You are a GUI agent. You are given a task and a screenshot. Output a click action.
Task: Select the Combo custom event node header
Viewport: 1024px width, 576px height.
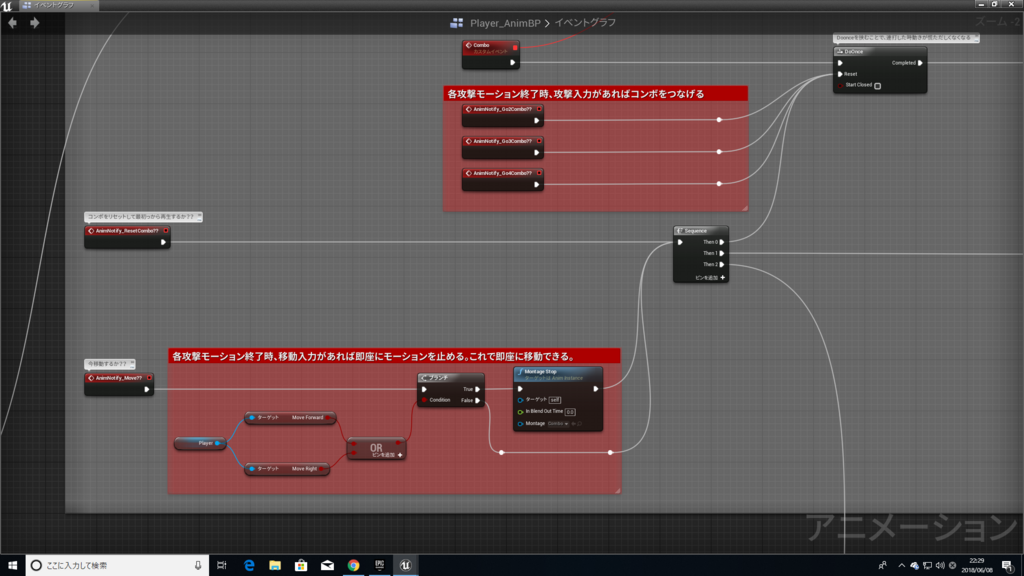pyautogui.click(x=490, y=48)
